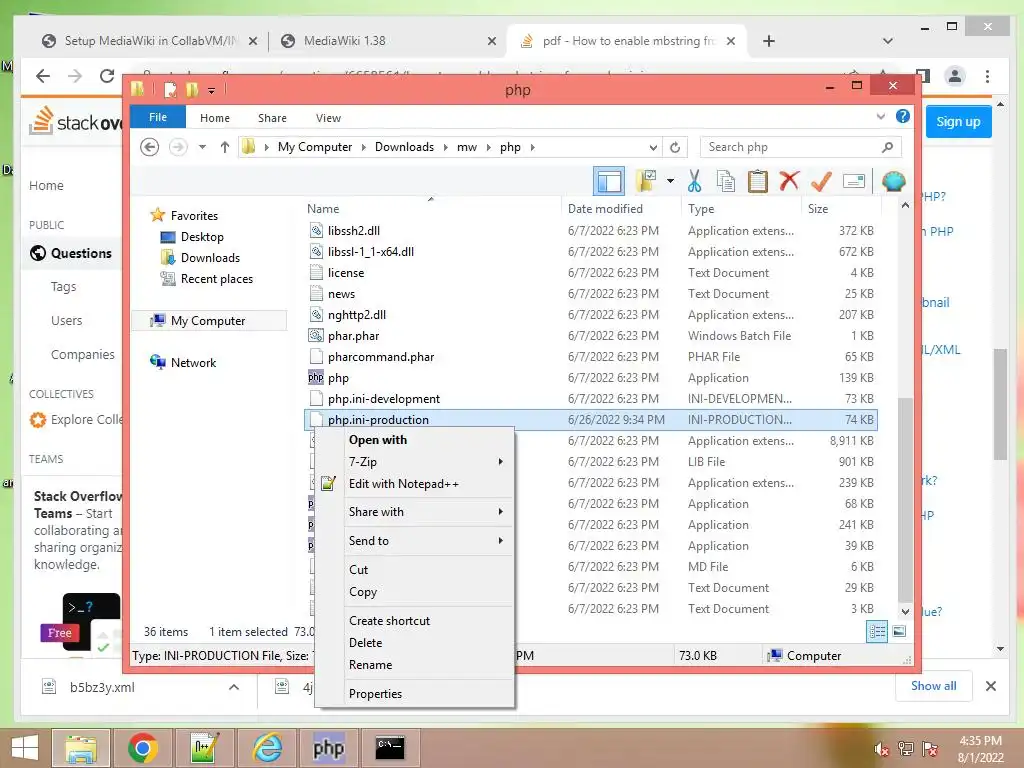Click the Cut scissors icon in Explorer toolbar
Viewport: 1024px width, 768px height.
coord(694,181)
